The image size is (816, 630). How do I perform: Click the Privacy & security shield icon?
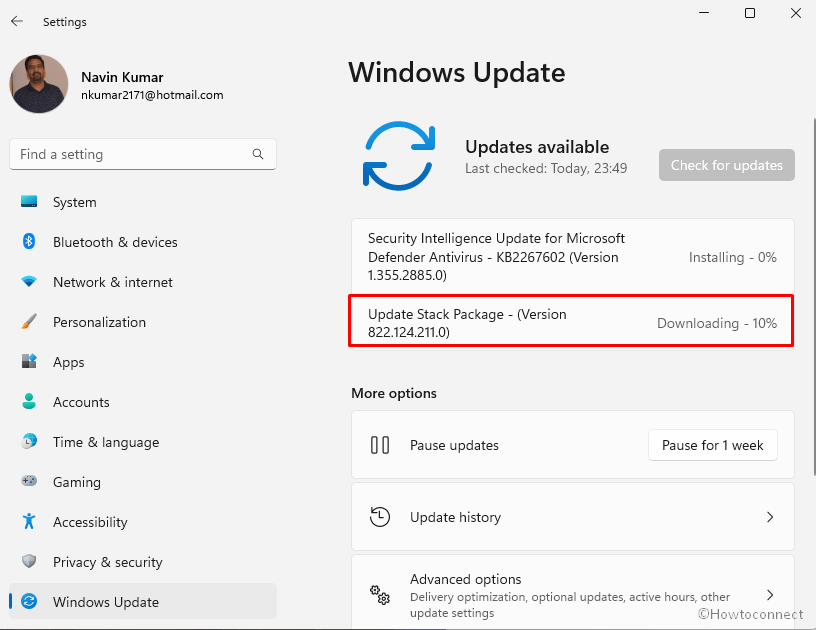coord(31,562)
